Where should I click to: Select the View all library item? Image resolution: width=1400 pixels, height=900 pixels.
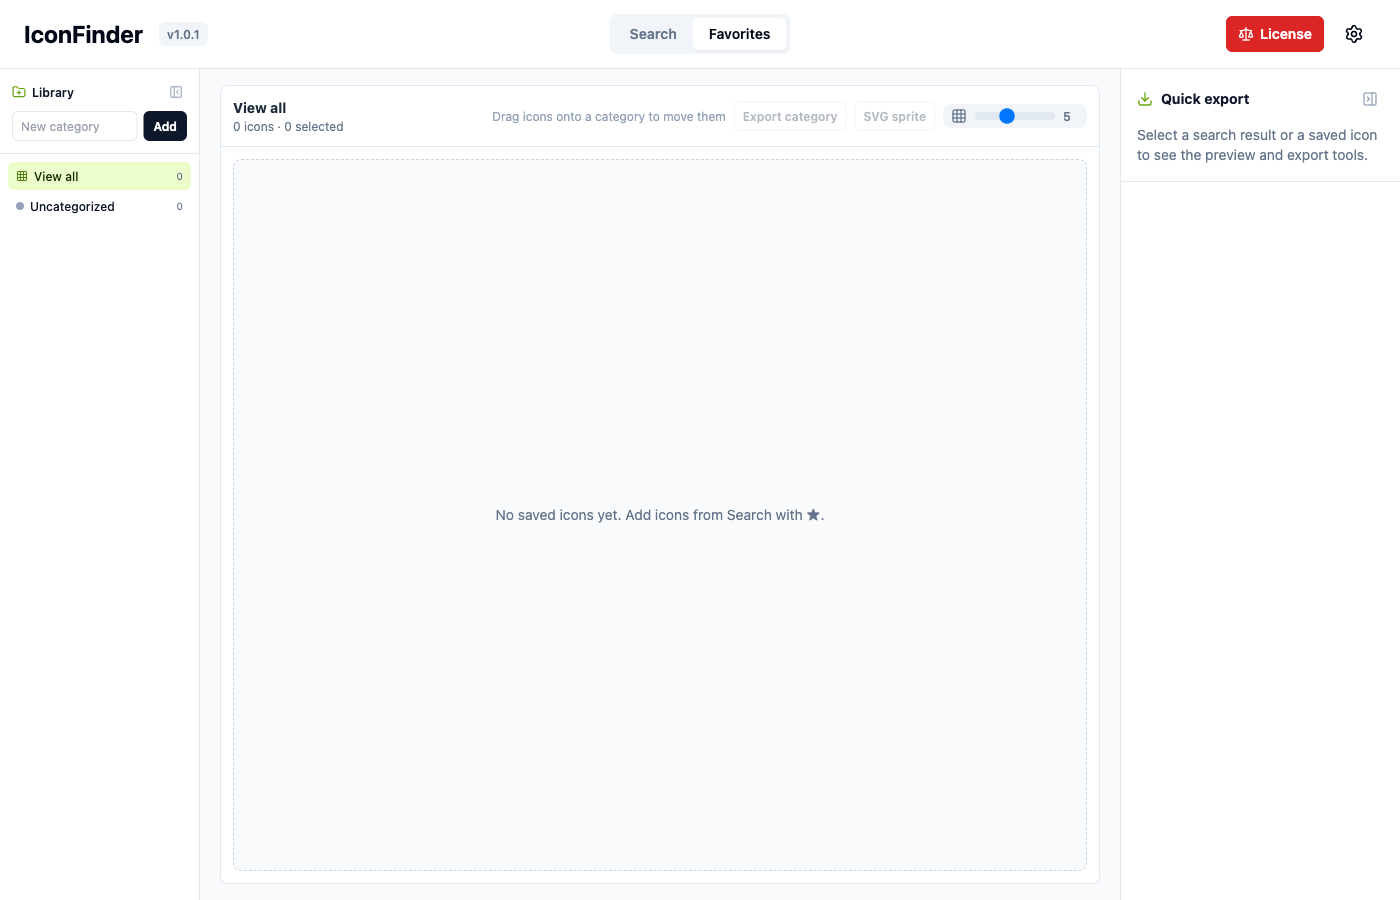point(100,176)
